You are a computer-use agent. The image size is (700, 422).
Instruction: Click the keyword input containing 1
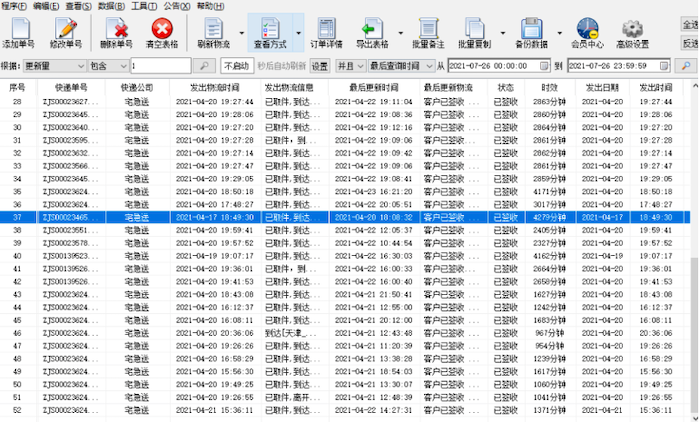point(161,66)
